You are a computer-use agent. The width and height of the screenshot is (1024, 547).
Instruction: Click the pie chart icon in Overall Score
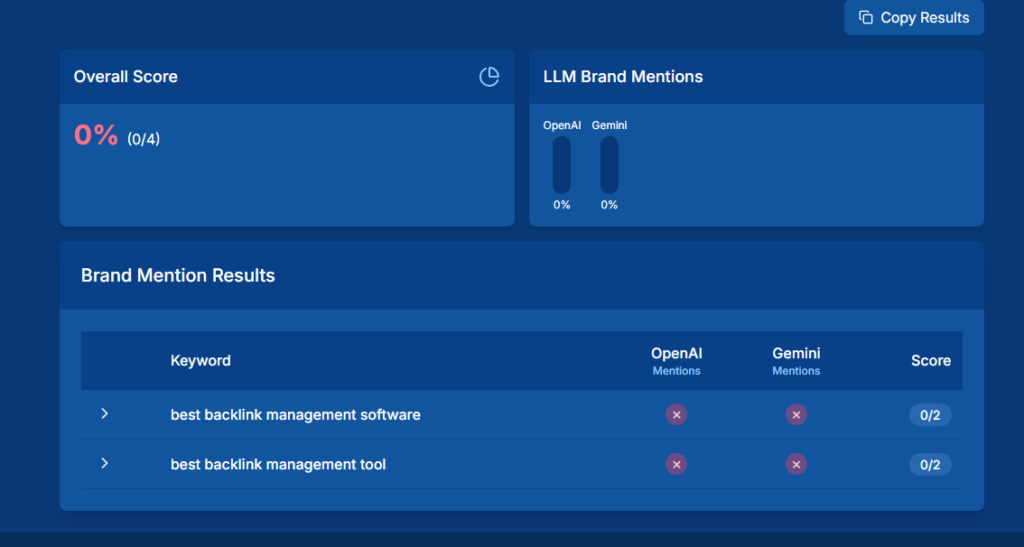click(489, 77)
